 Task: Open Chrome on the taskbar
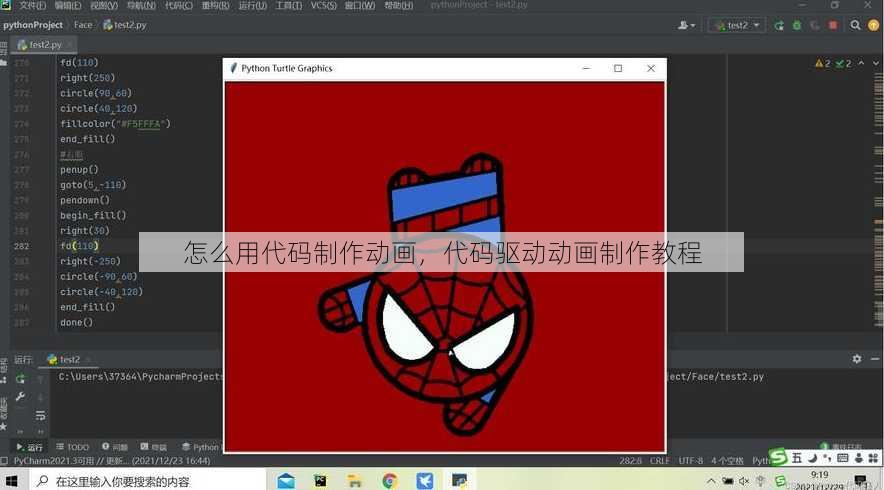[x=390, y=481]
